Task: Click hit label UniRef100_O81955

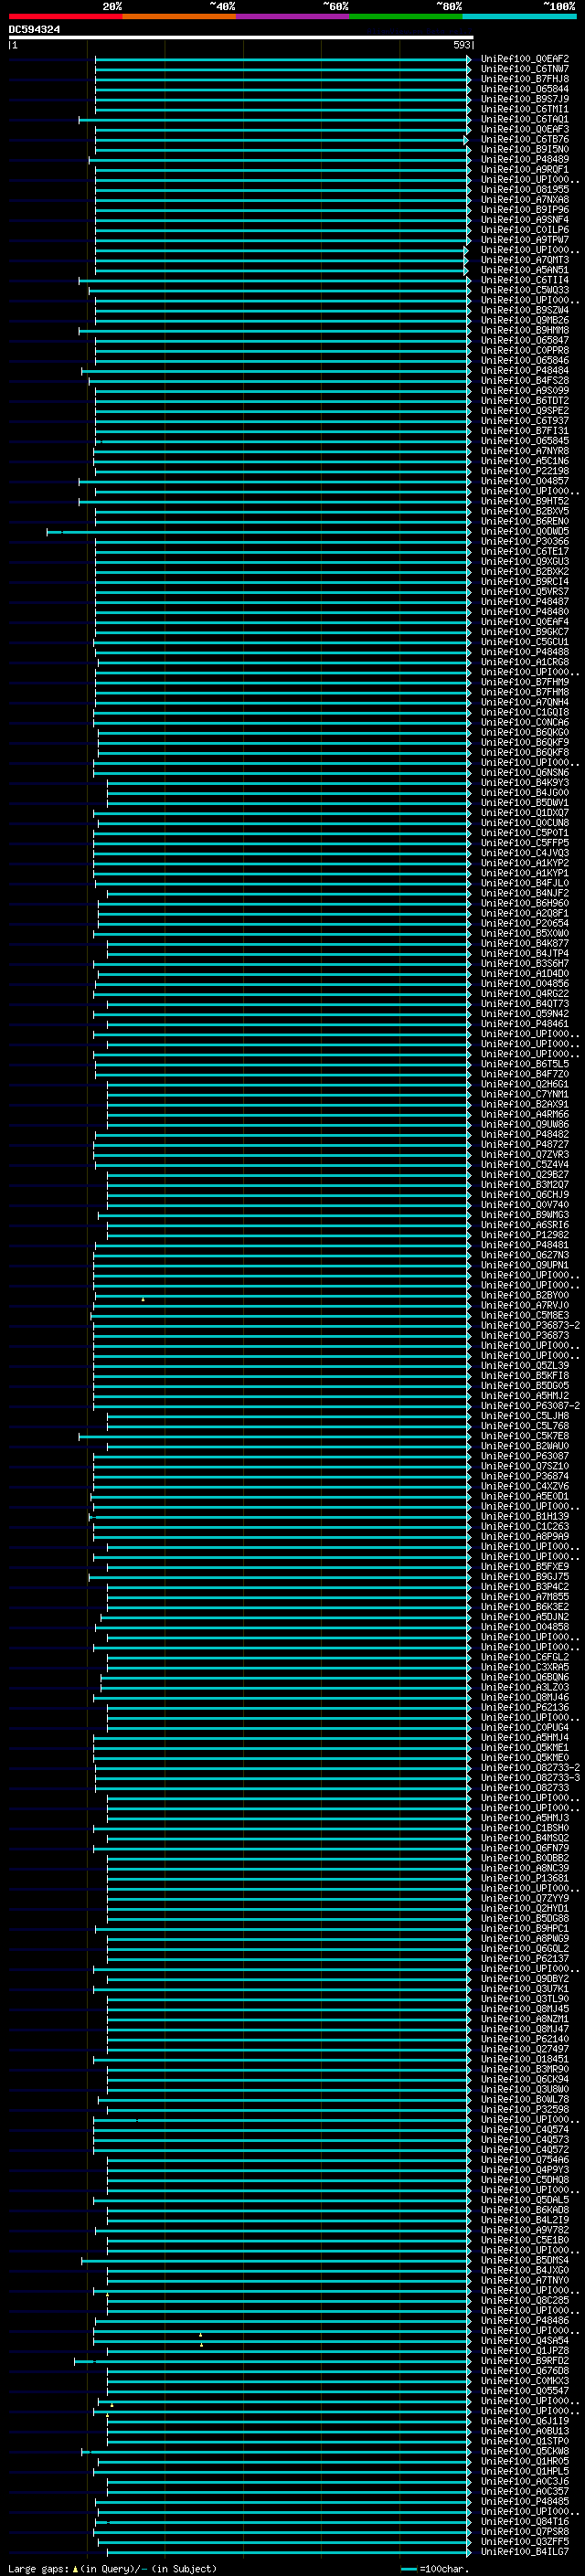Action: (525, 189)
